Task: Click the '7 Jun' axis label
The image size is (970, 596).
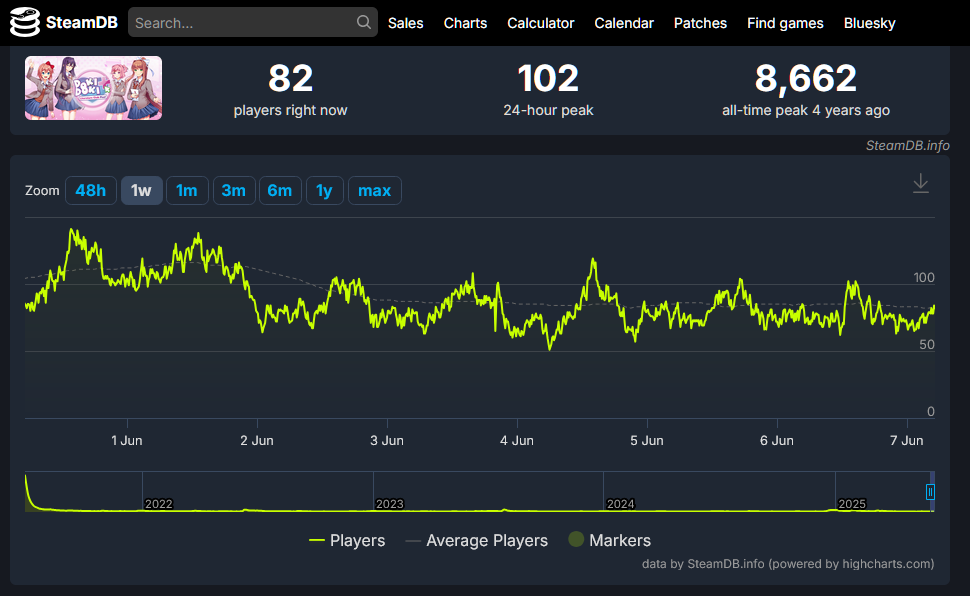Action: 907,441
